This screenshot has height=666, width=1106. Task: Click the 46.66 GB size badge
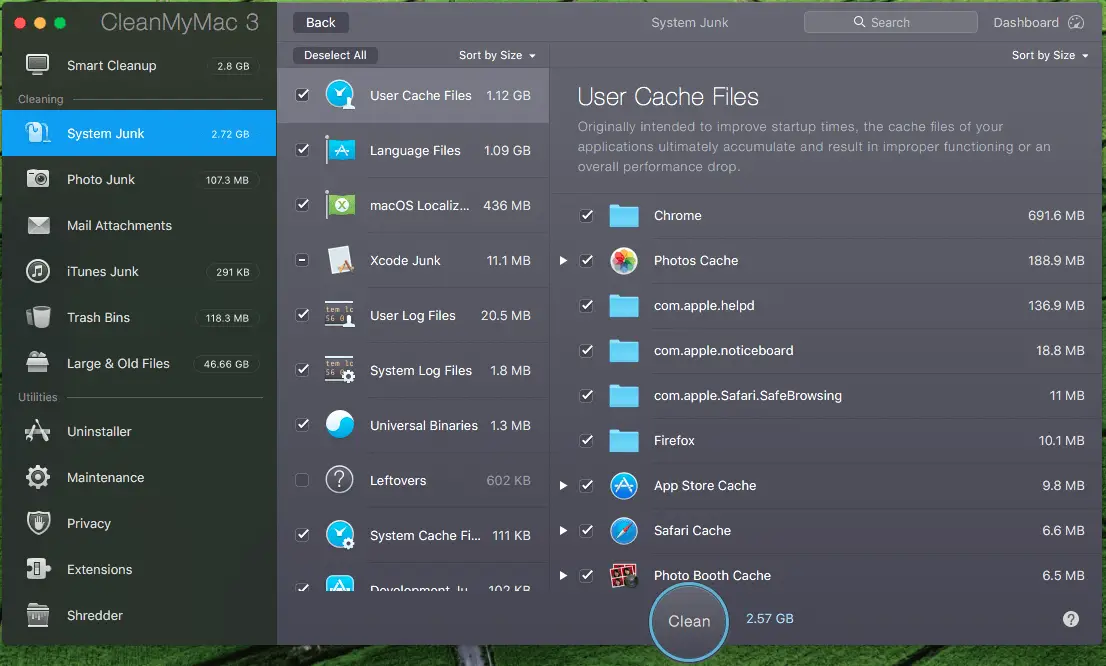[226, 364]
